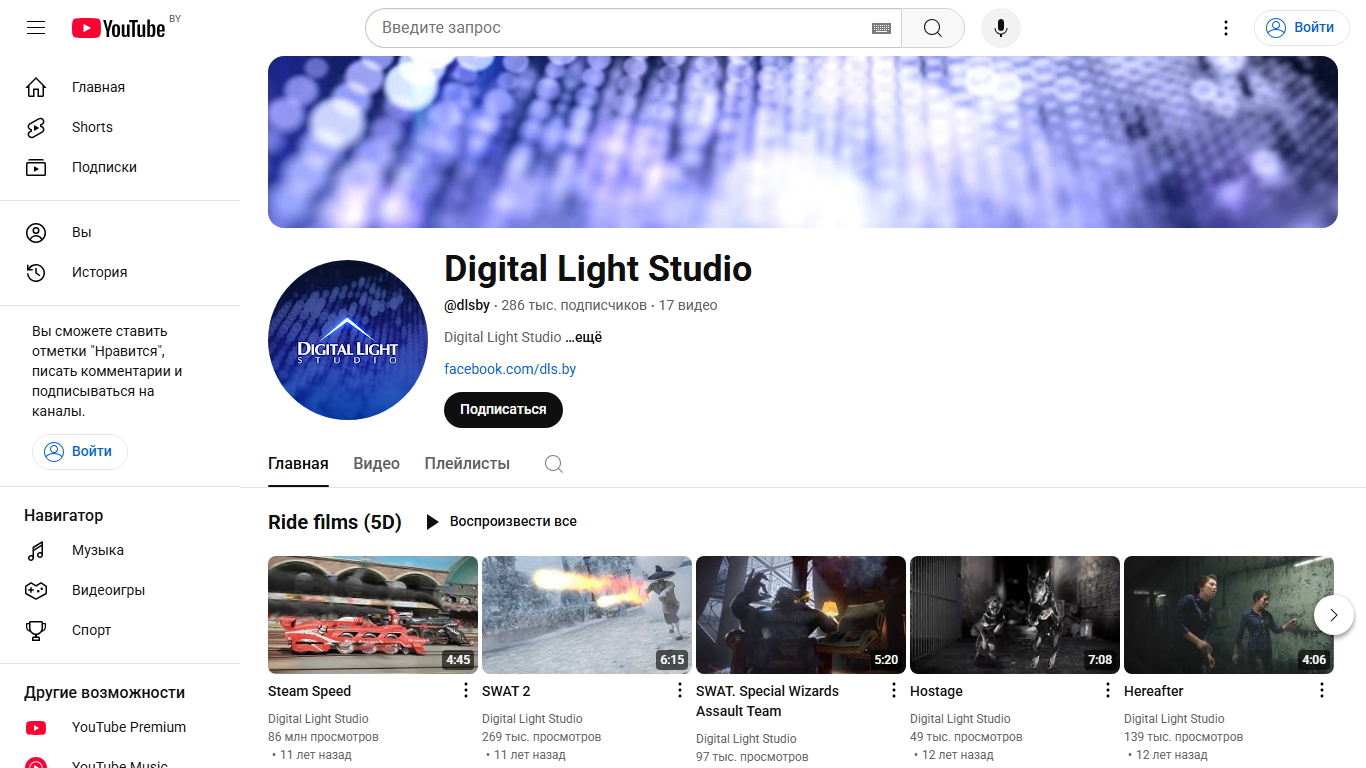Click the SWAT 2 video title
The height and width of the screenshot is (768, 1366).
(506, 691)
